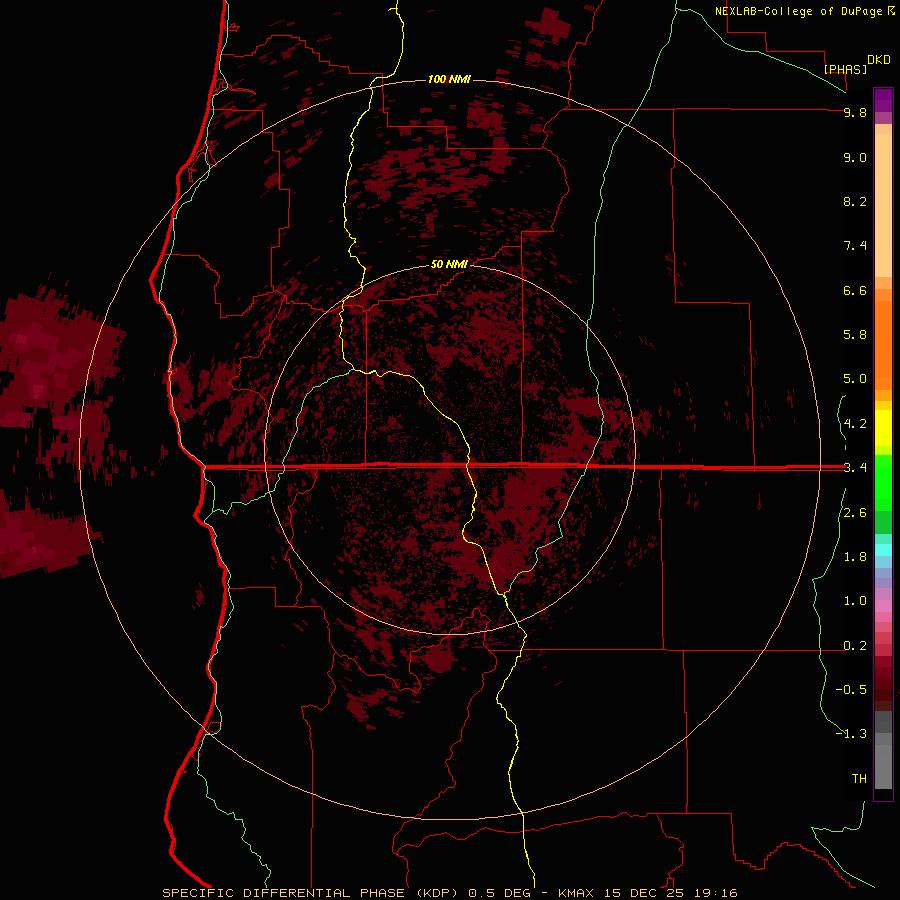Click the 6.6 legend value
Screen dimensions: 900x900
point(855,290)
